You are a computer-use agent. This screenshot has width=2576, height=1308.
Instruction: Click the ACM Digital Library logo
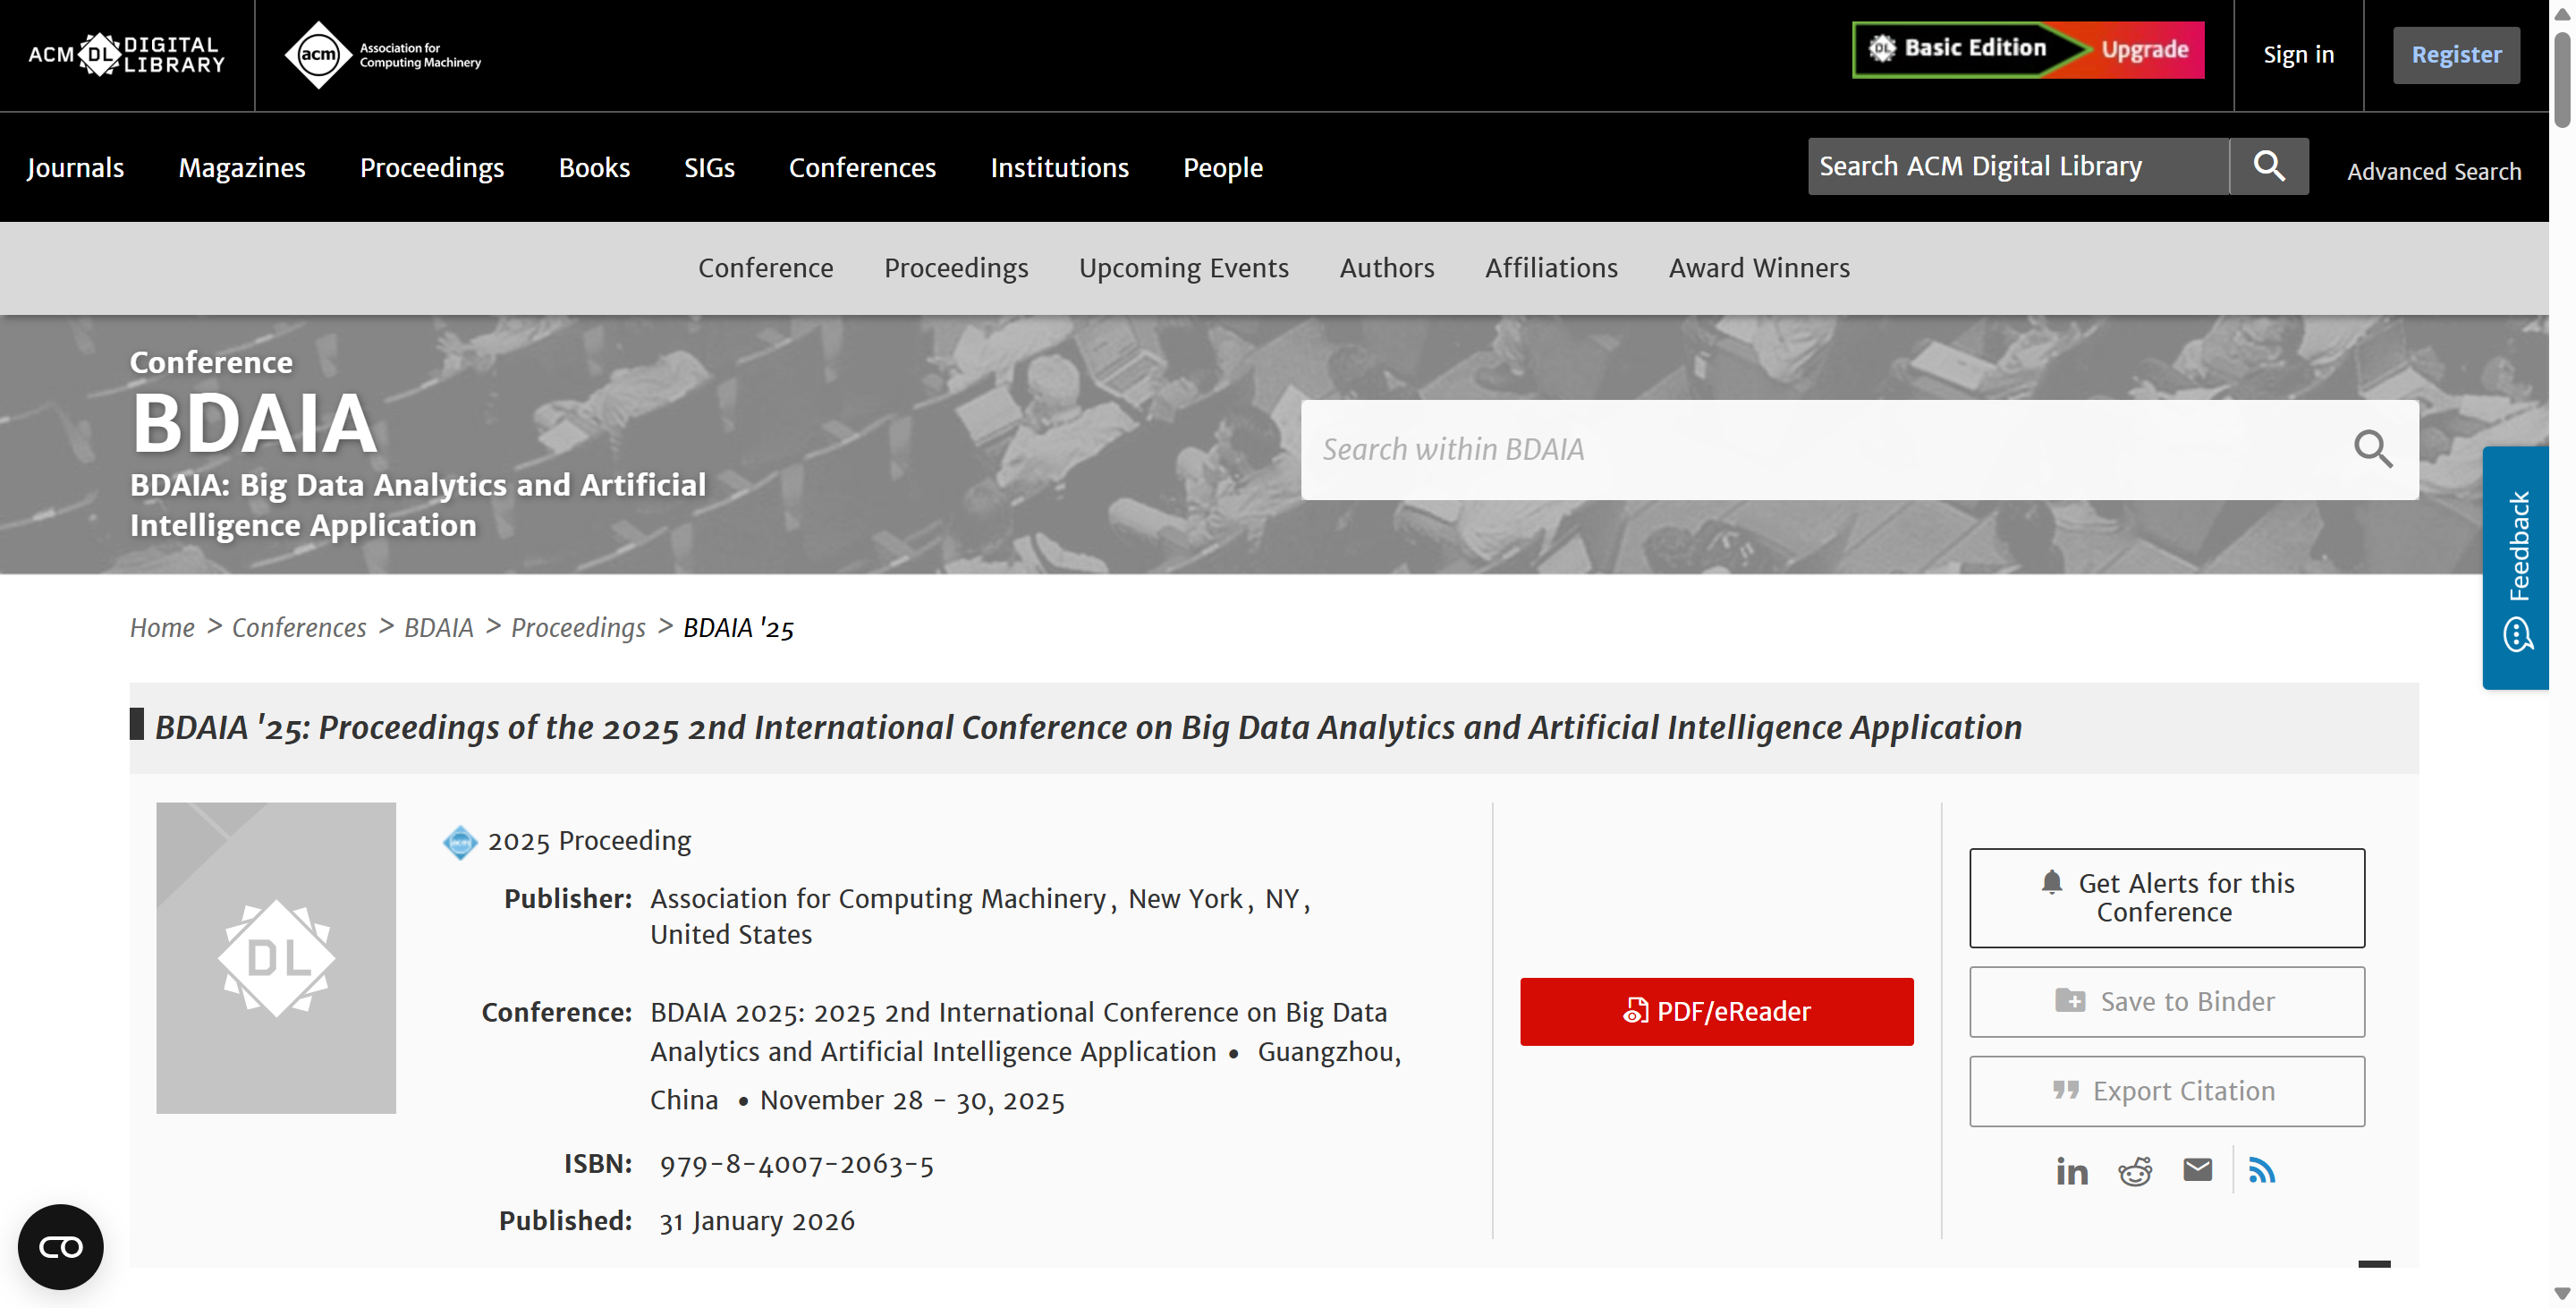126,54
